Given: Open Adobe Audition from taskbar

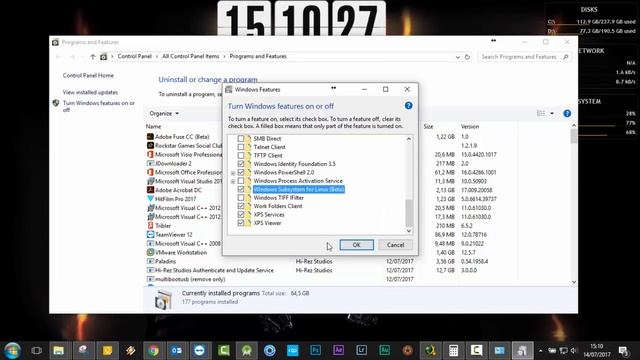Looking at the screenshot, I should pyautogui.click(x=384, y=350).
